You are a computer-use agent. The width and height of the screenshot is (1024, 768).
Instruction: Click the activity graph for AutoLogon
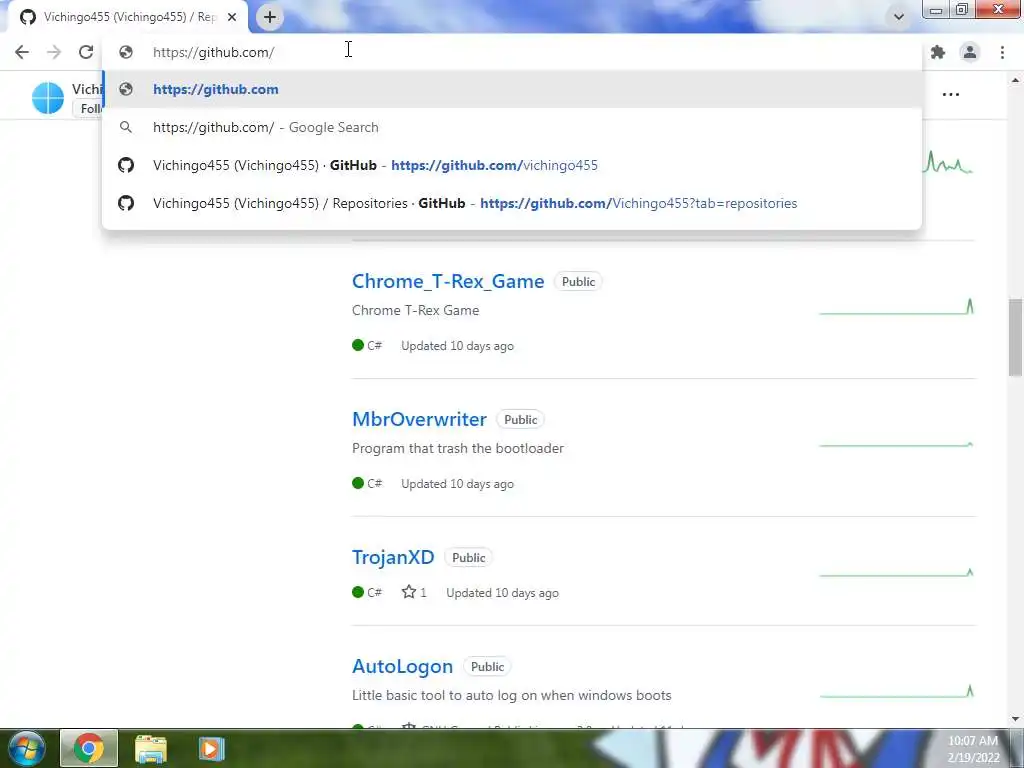897,692
